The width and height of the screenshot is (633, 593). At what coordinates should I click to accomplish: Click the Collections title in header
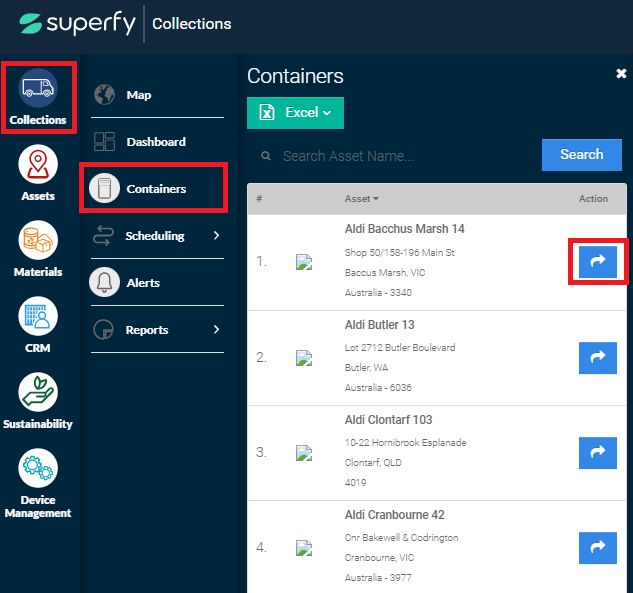pos(191,24)
